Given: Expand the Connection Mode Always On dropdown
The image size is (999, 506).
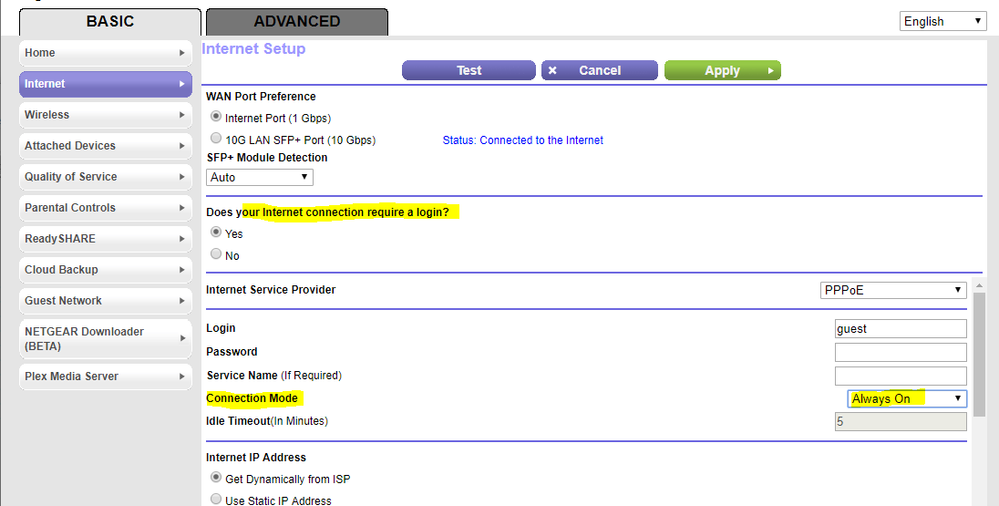Looking at the screenshot, I should pos(907,399).
